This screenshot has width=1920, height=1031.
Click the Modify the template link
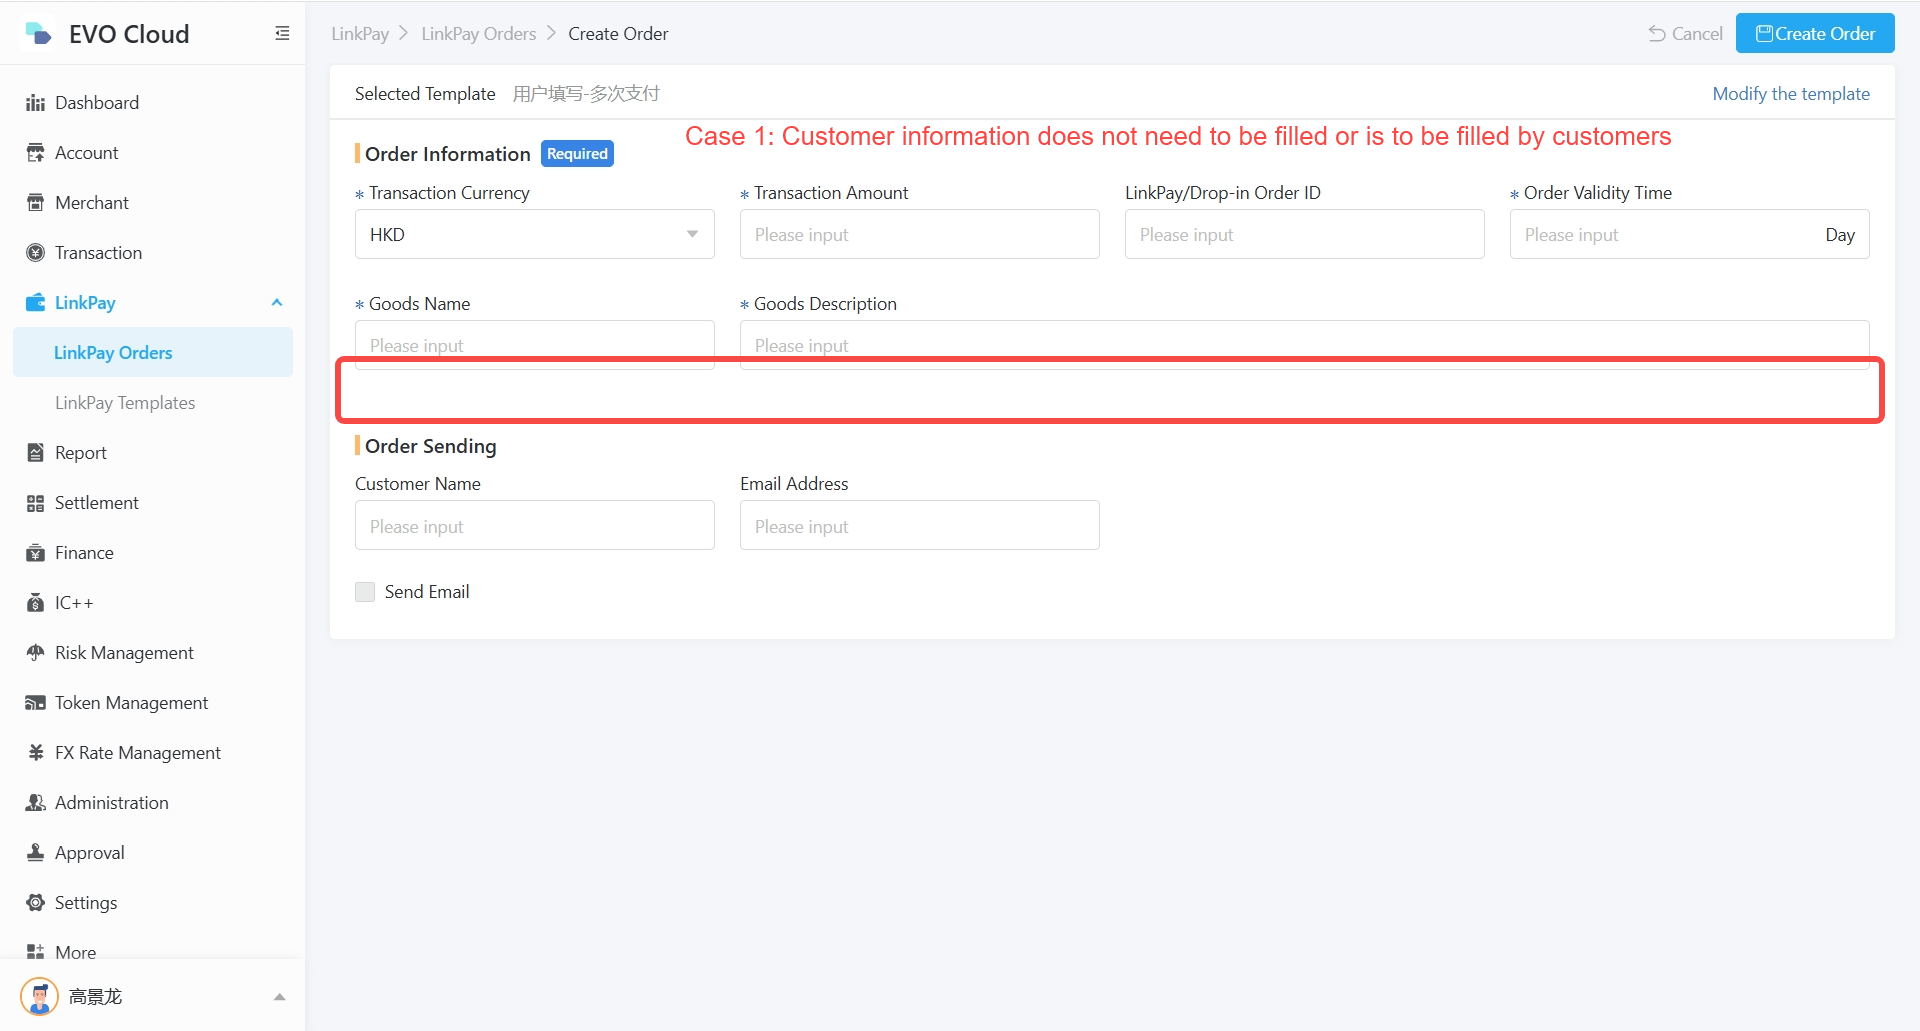pos(1790,94)
